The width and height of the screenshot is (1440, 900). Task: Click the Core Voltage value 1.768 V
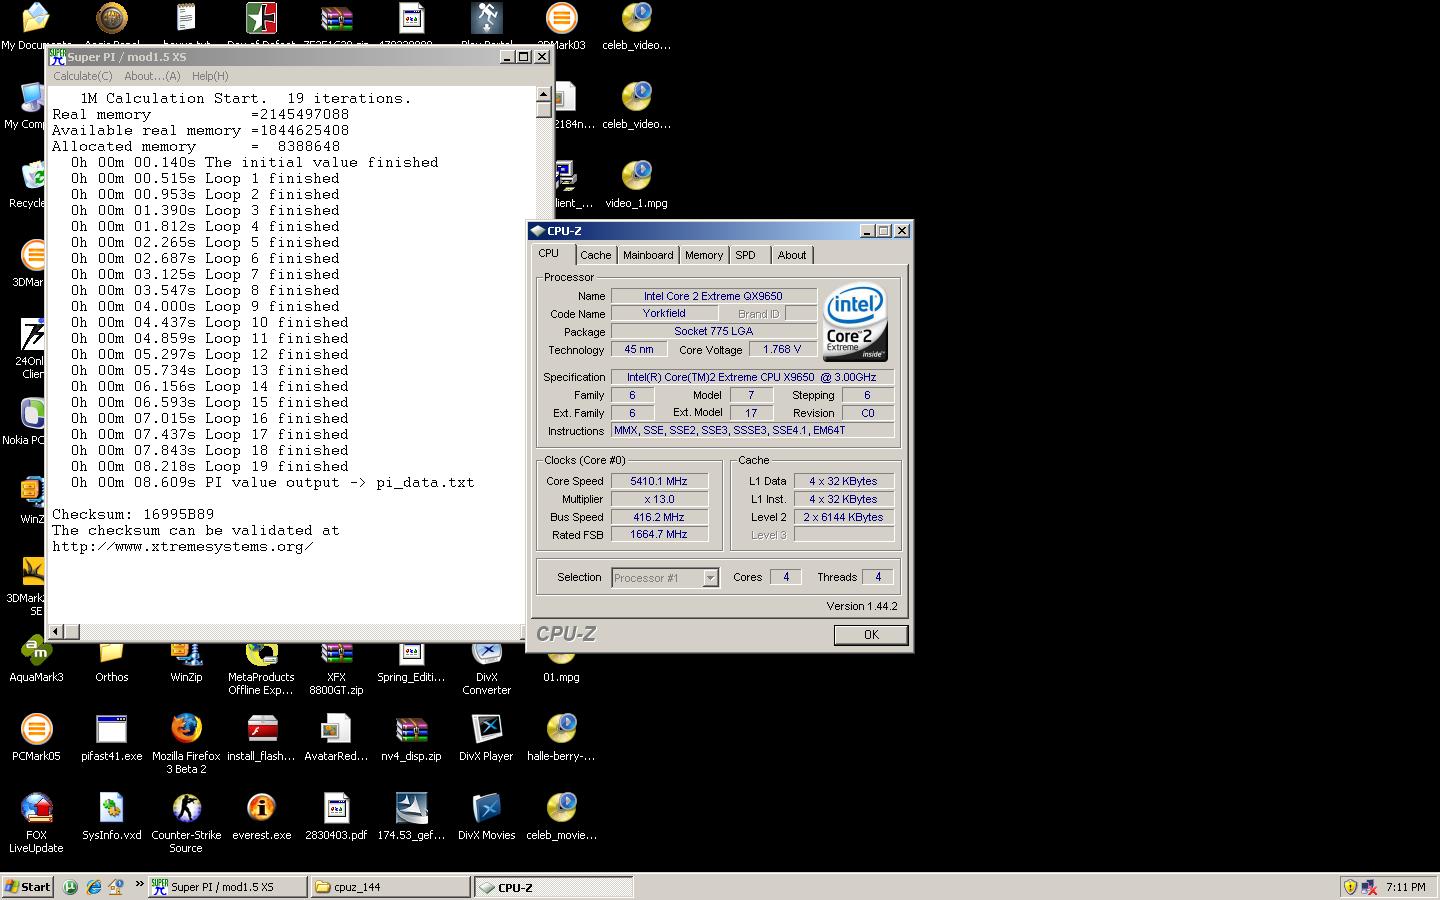point(782,350)
